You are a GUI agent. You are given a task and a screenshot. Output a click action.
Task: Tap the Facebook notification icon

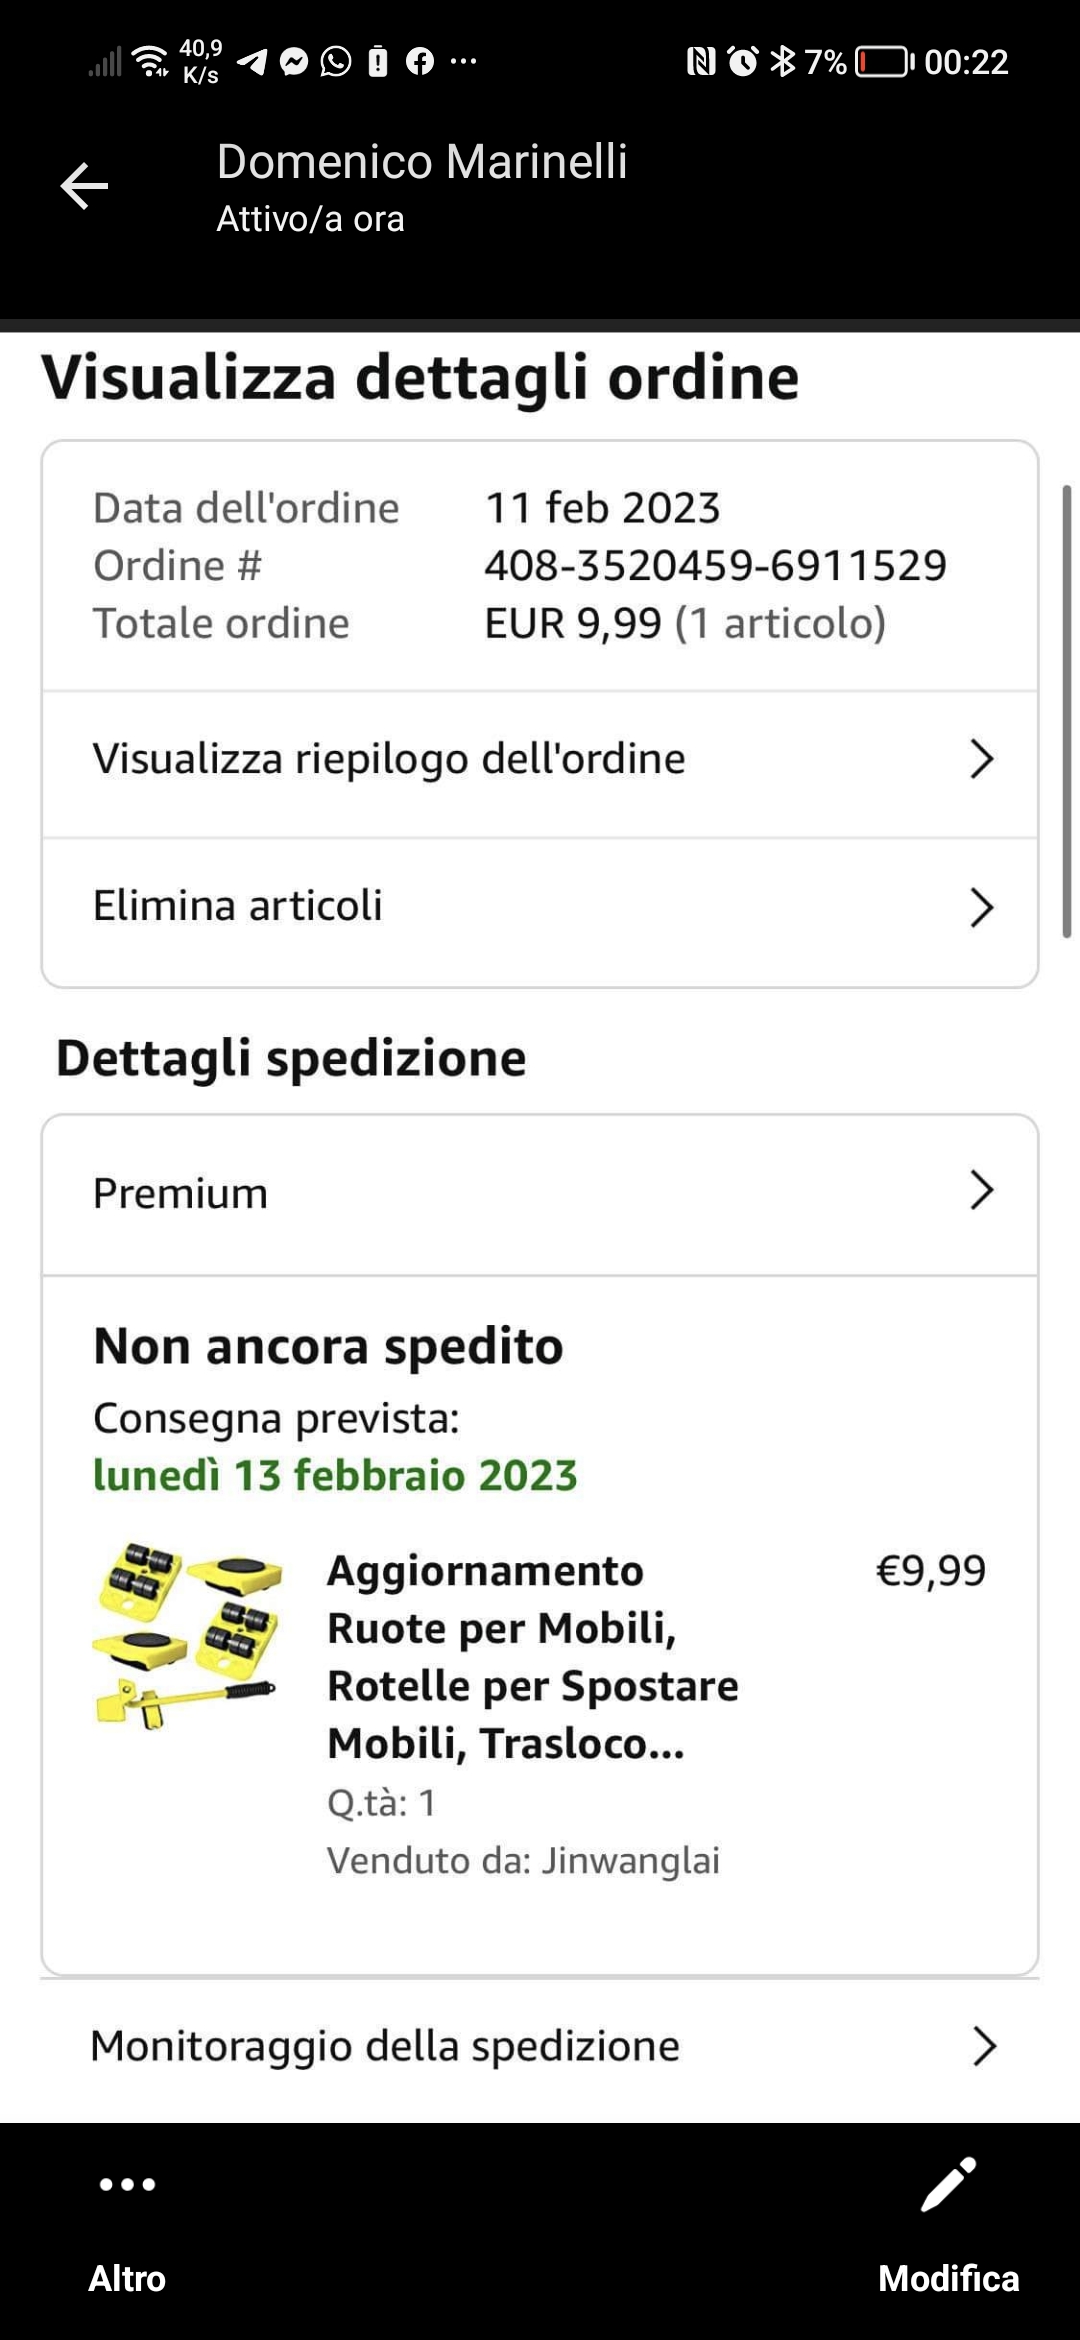(x=420, y=62)
